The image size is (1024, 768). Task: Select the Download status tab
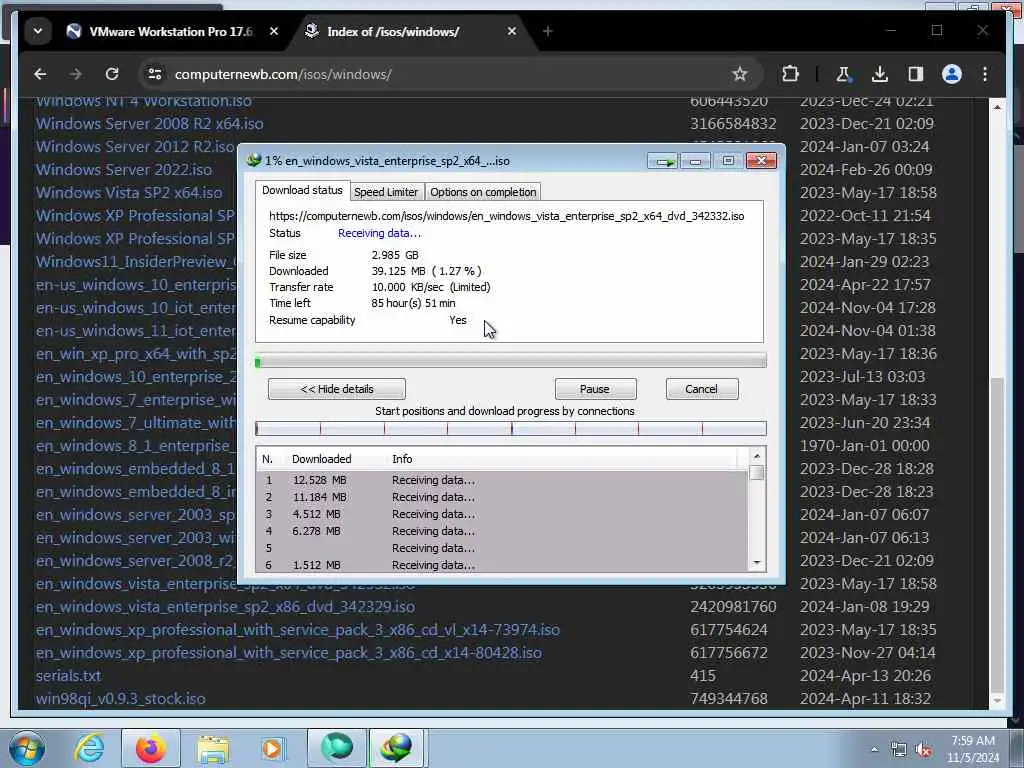pos(302,190)
